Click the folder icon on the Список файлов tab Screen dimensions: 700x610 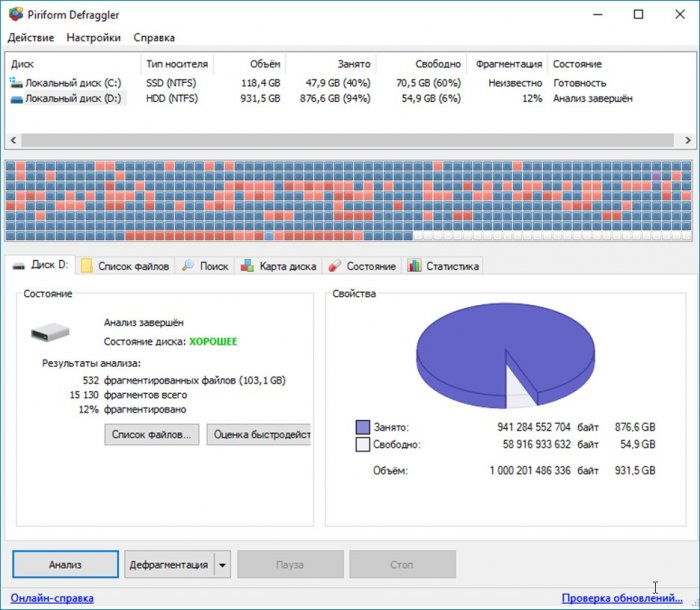[x=86, y=266]
